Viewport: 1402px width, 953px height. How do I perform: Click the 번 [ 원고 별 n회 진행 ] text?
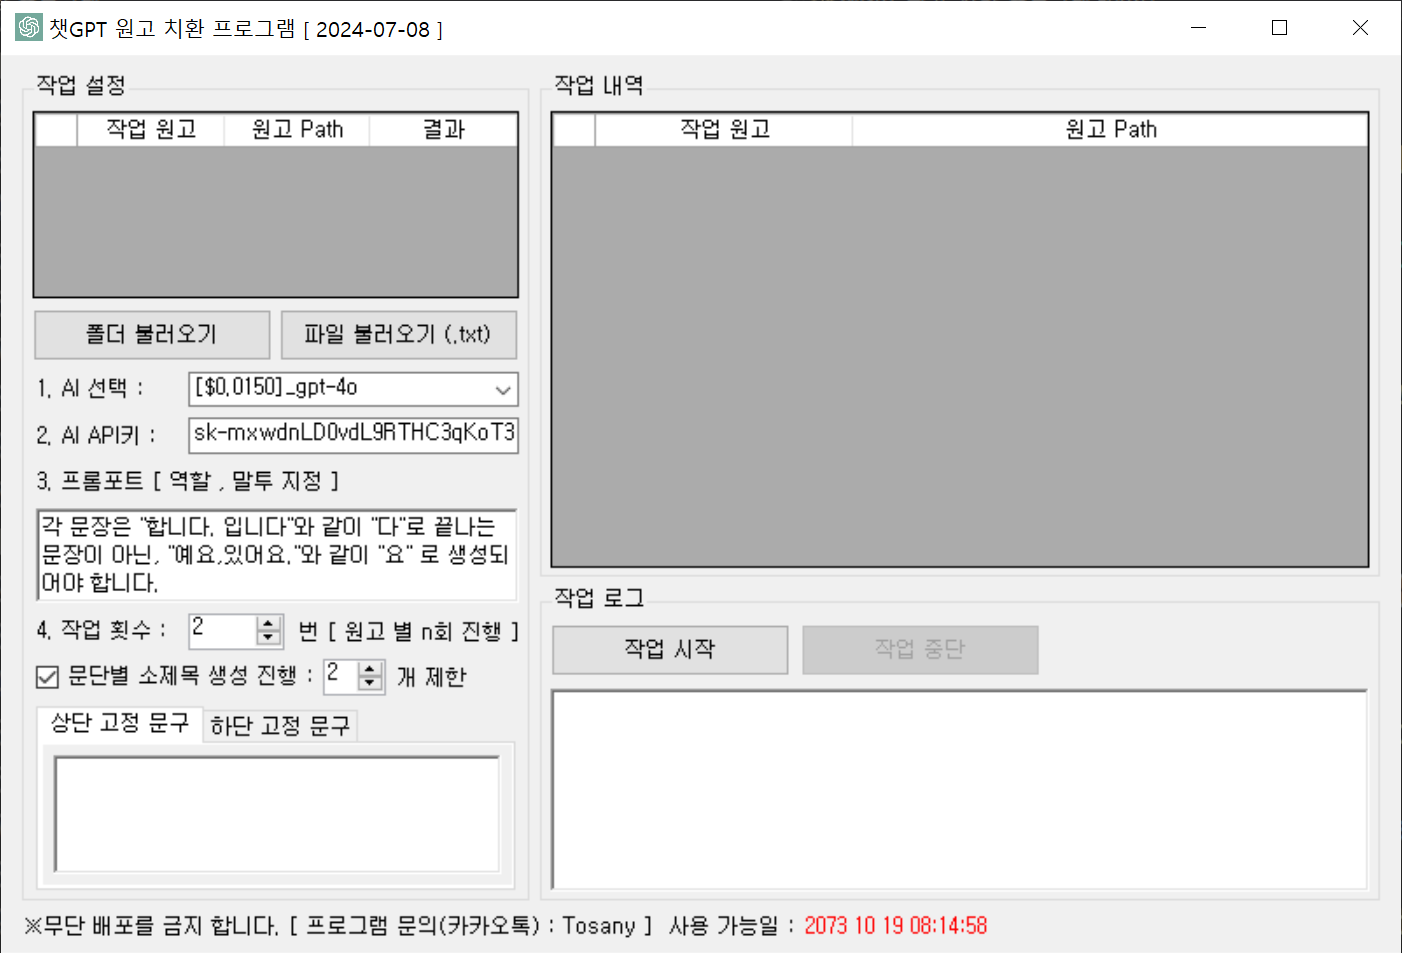pos(408,632)
